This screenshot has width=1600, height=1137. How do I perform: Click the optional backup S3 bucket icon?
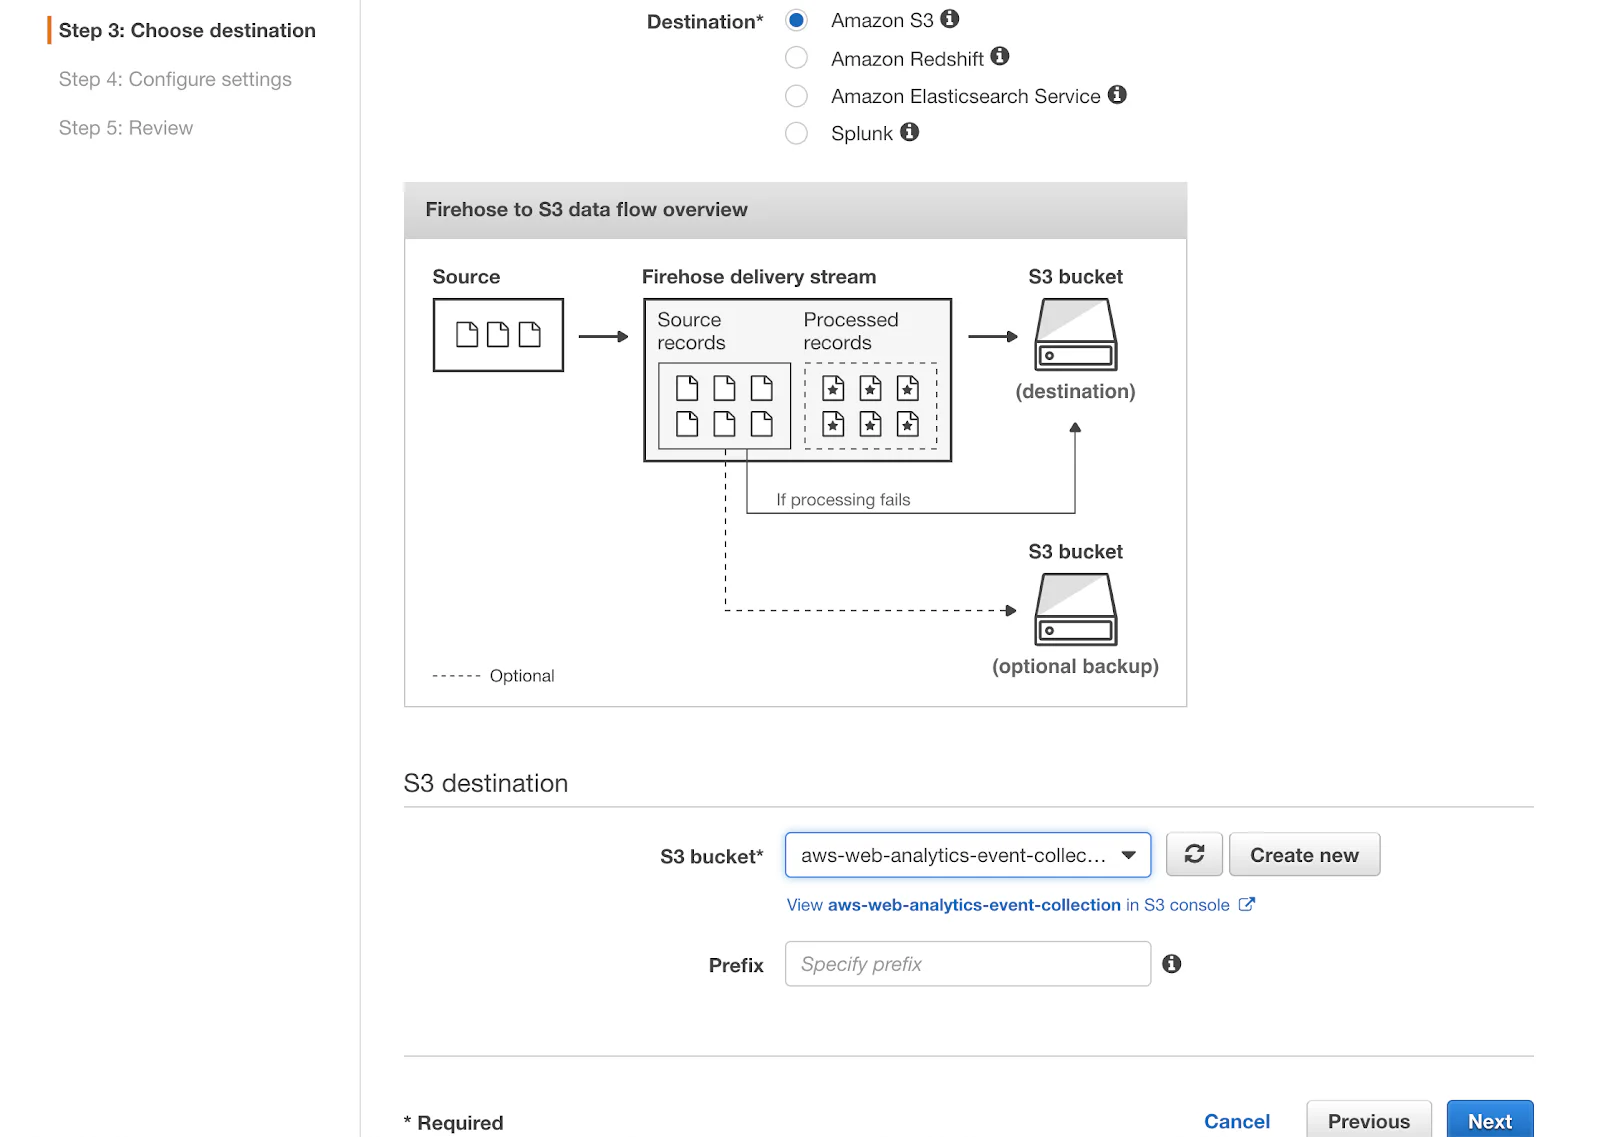pos(1075,610)
